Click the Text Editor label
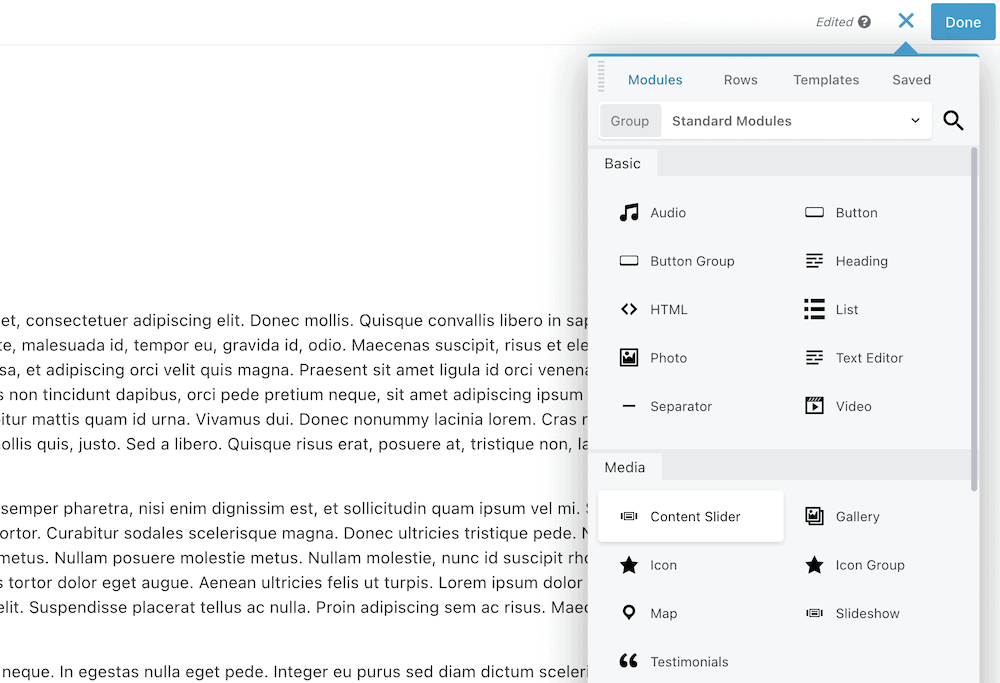The height and width of the screenshot is (683, 1000). pyautogui.click(x=869, y=358)
